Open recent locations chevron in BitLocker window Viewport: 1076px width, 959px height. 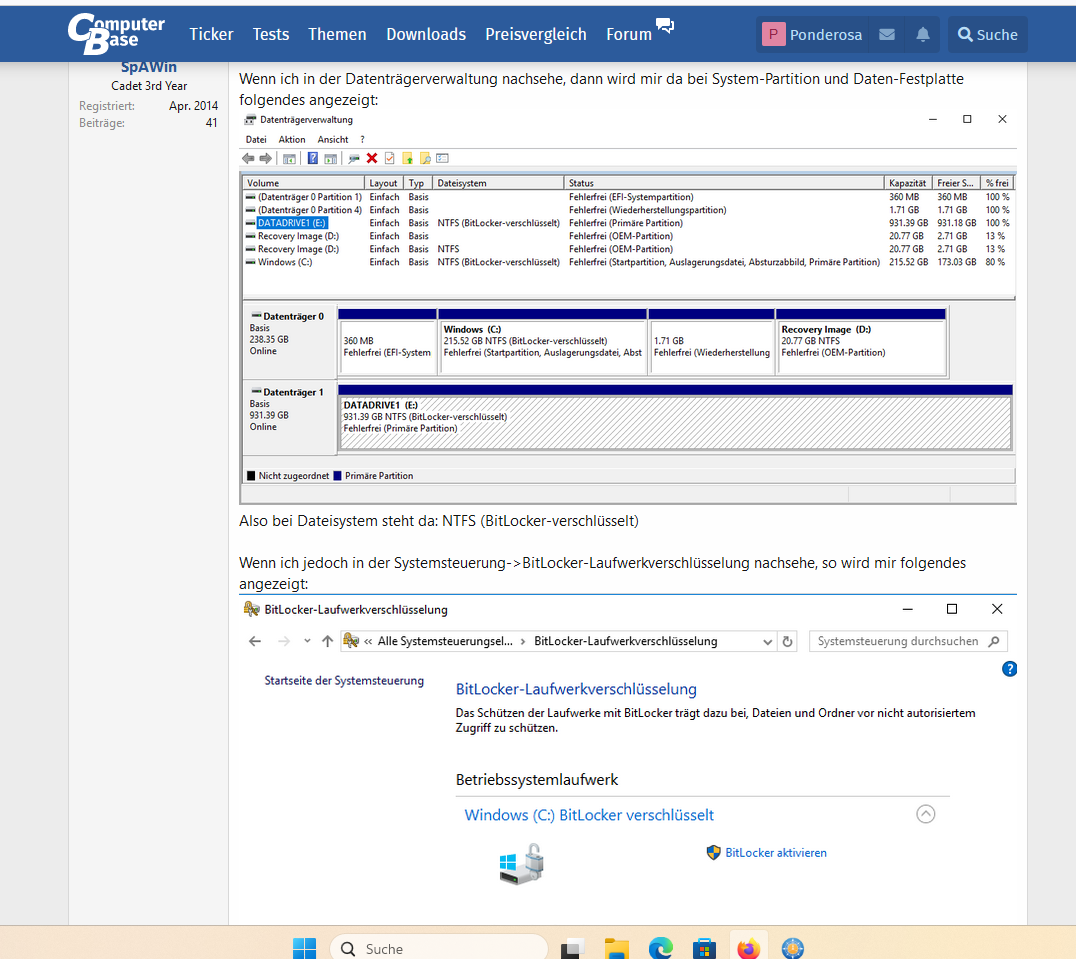click(x=307, y=641)
